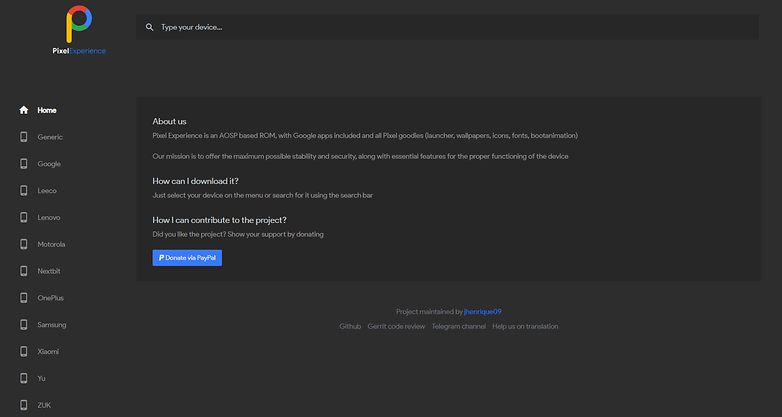Open the Leeco devices menu
This screenshot has height=417, width=782.
tap(47, 191)
